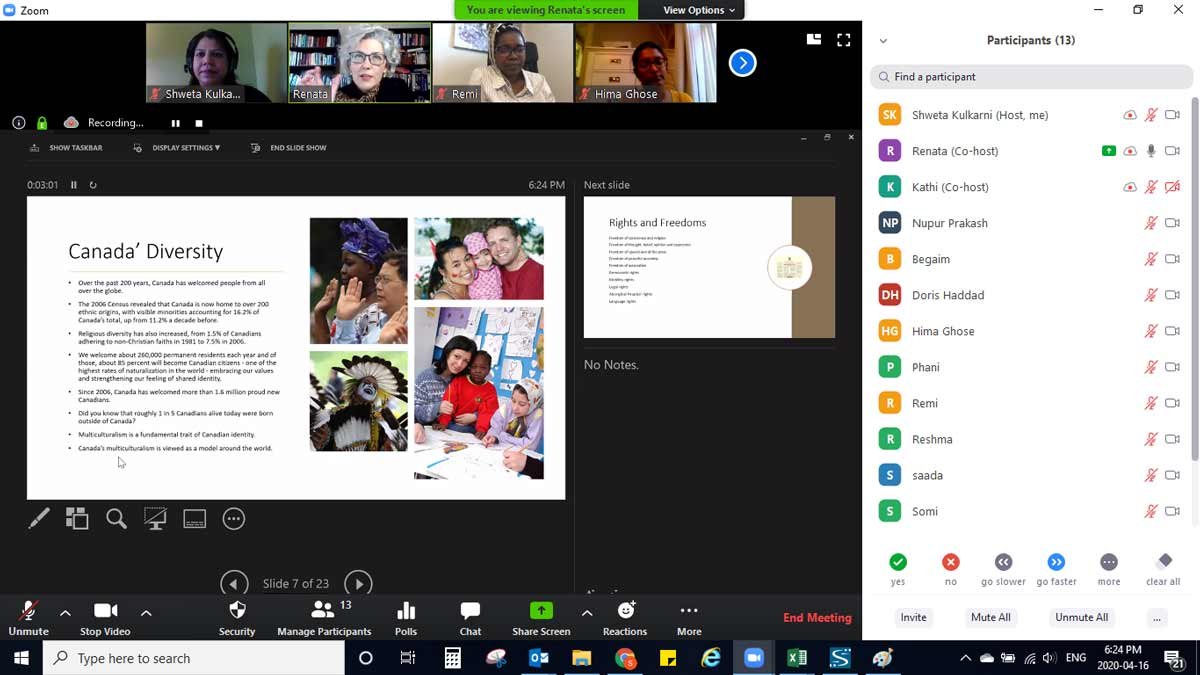Expand the arrow next to Stop Video
This screenshot has width=1200, height=675.
tap(146, 612)
